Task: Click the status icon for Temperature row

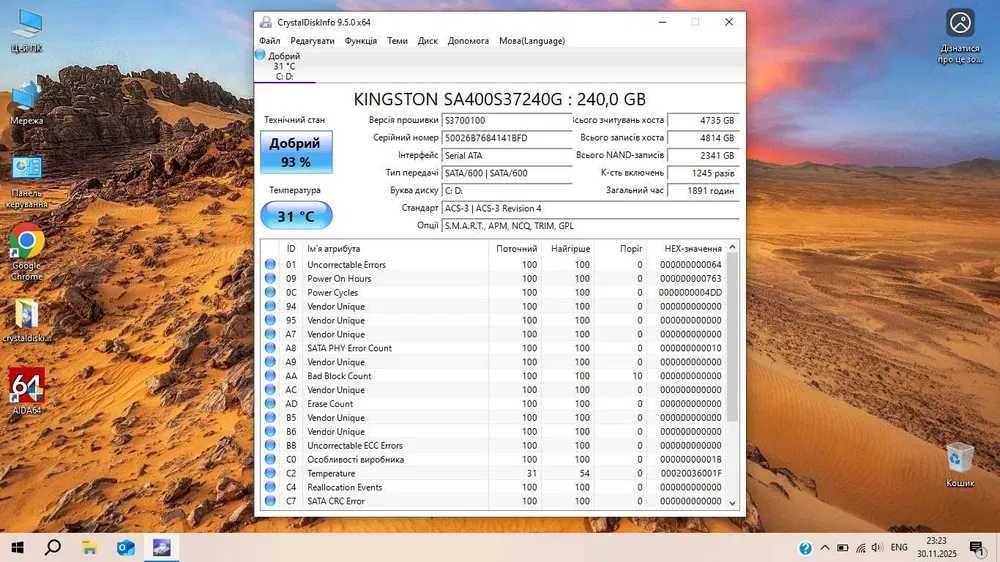Action: (x=270, y=473)
